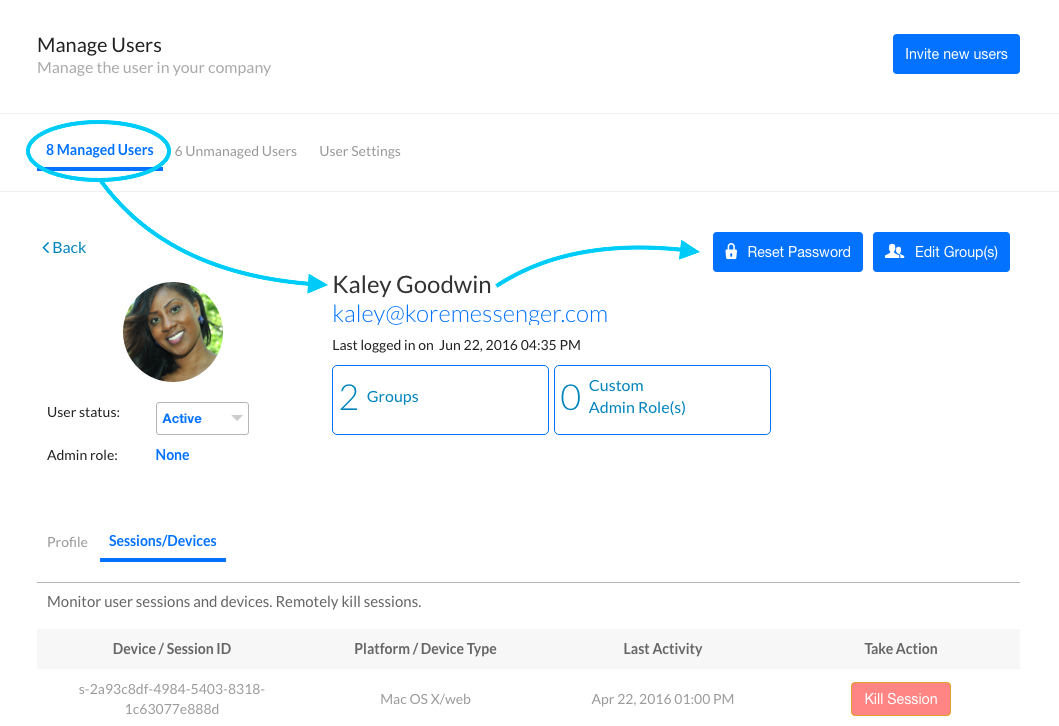Image resolution: width=1059 pixels, height=726 pixels.
Task: Click the Admin role None link
Action: pos(172,455)
